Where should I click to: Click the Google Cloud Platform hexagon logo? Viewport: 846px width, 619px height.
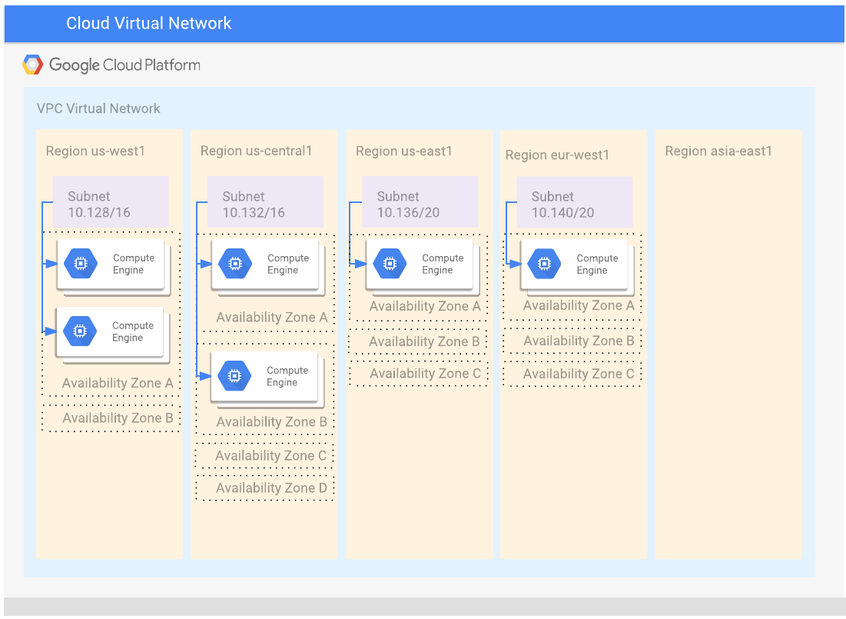[32, 65]
